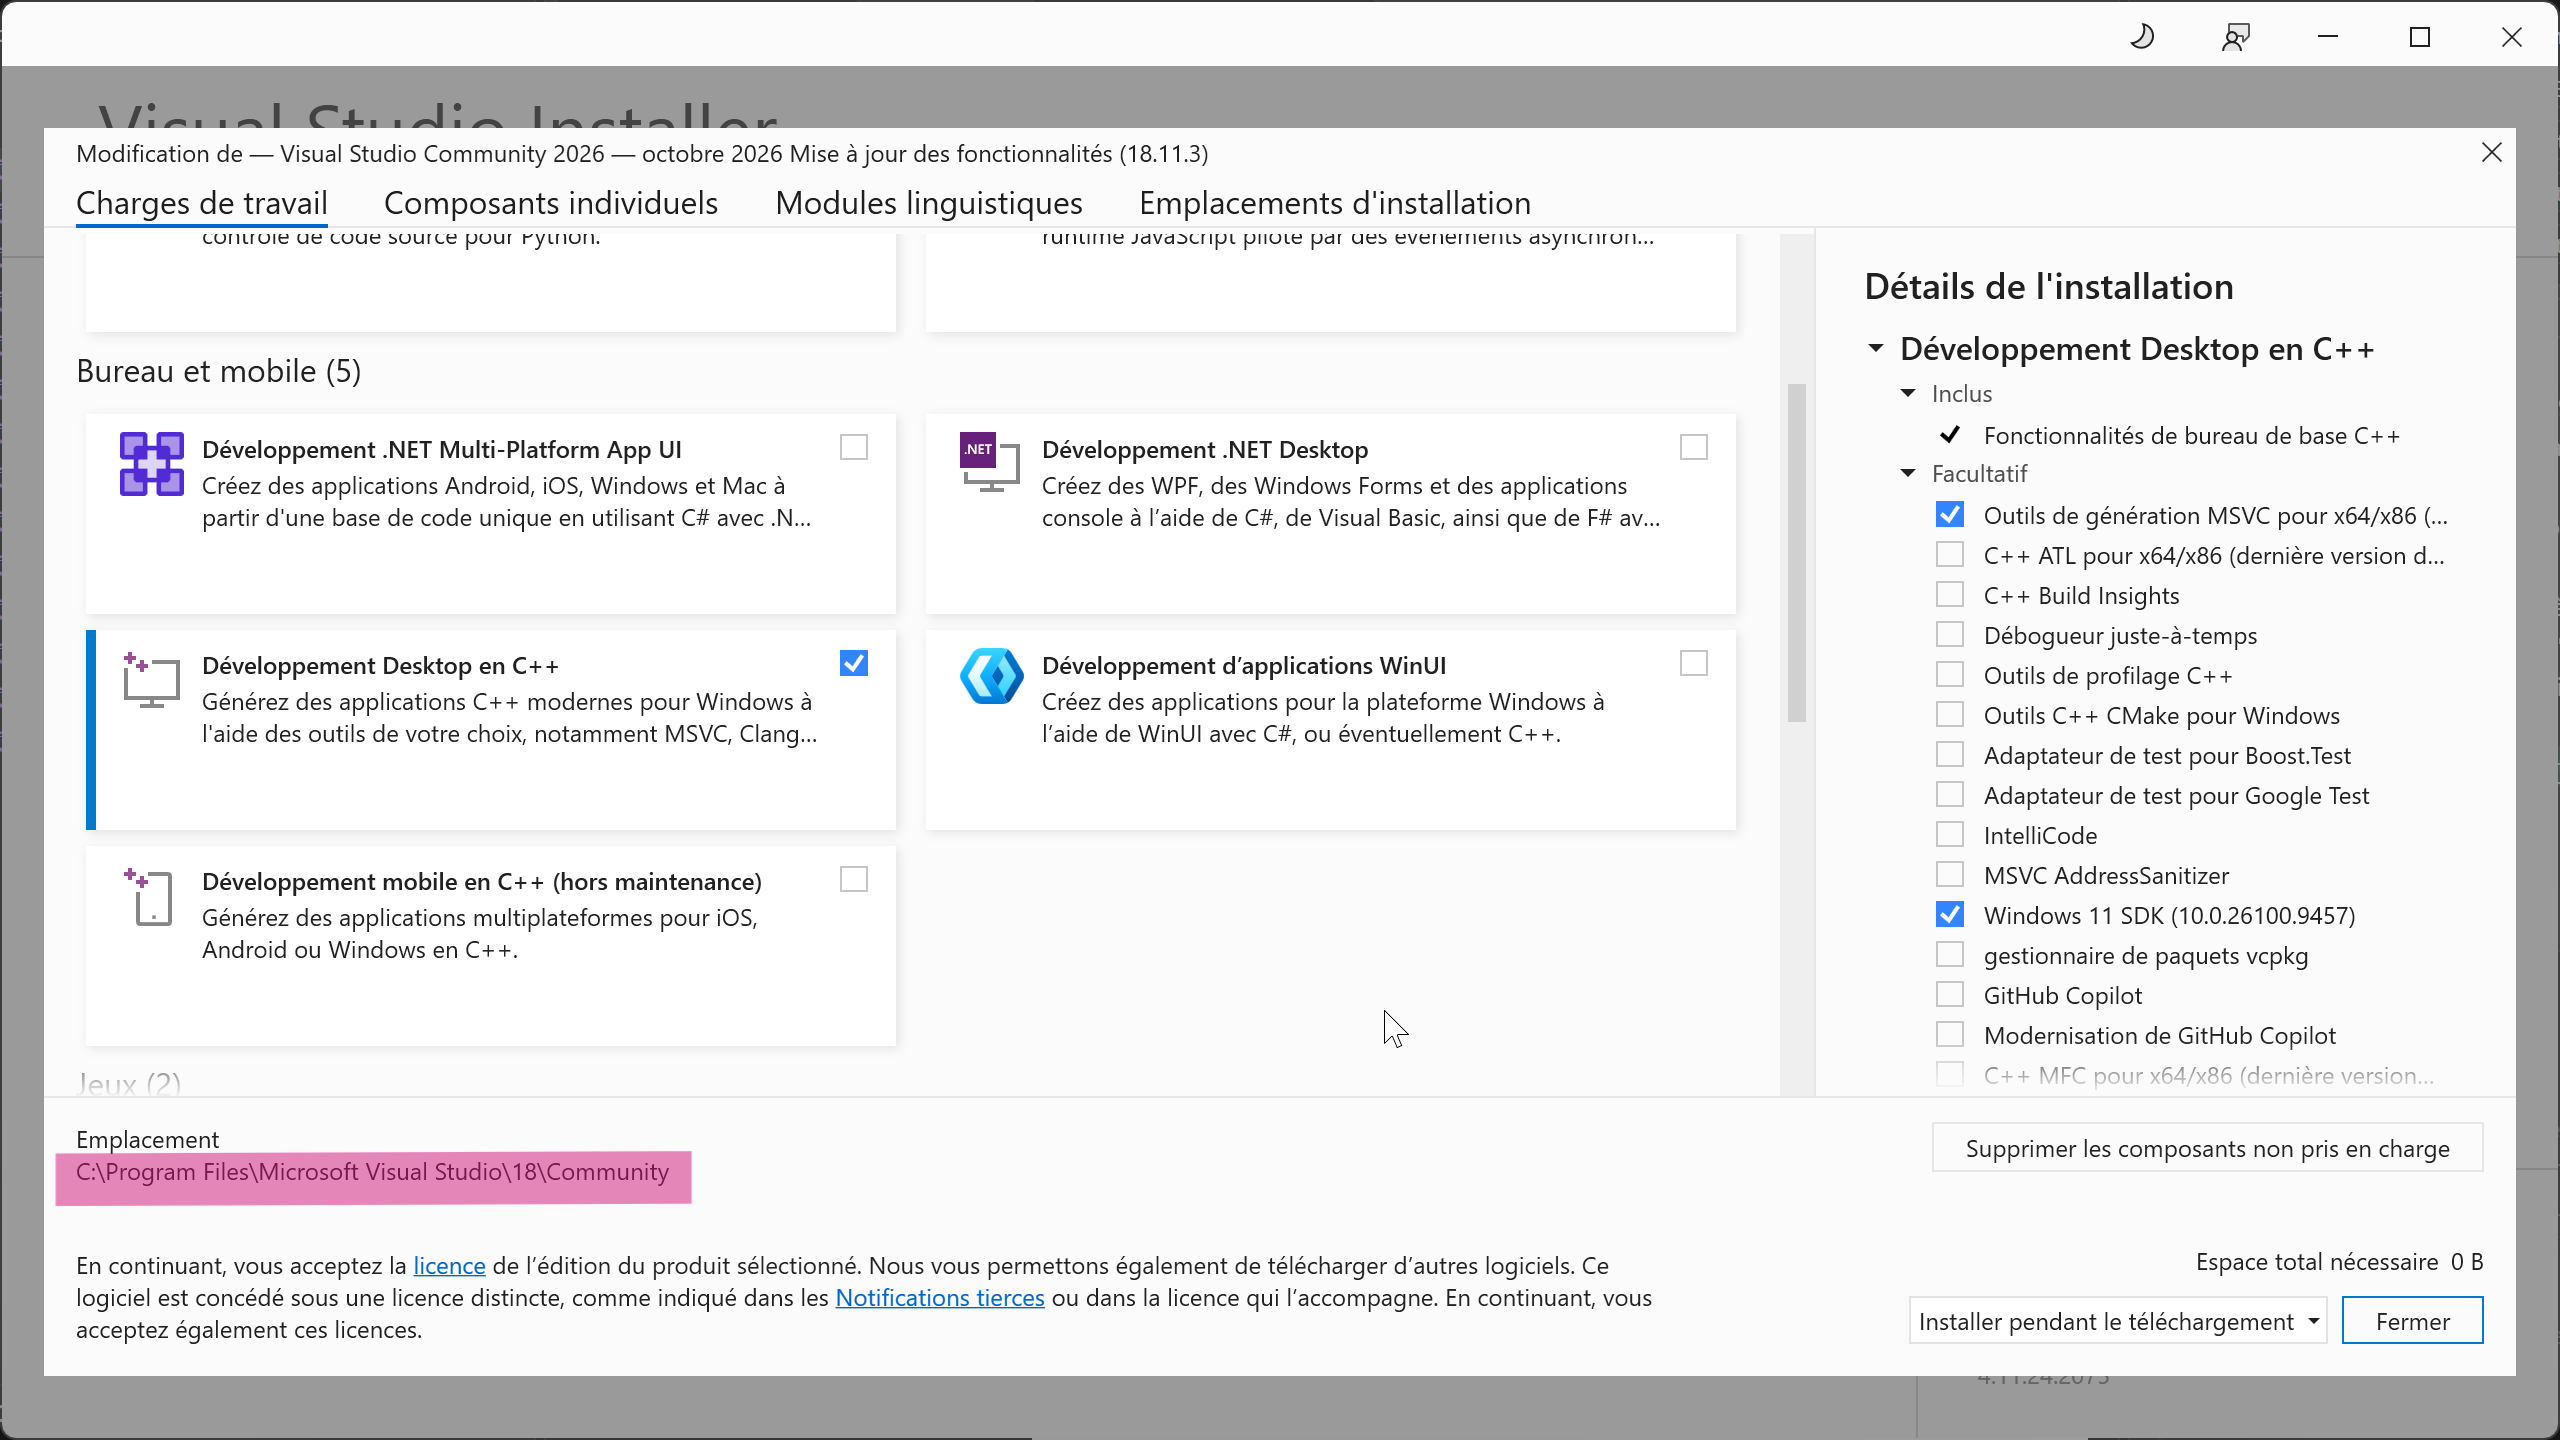Enable C++ ATL pour x64/x86 option
Viewport: 2560px width, 1440px height.
pyautogui.click(x=1950, y=555)
